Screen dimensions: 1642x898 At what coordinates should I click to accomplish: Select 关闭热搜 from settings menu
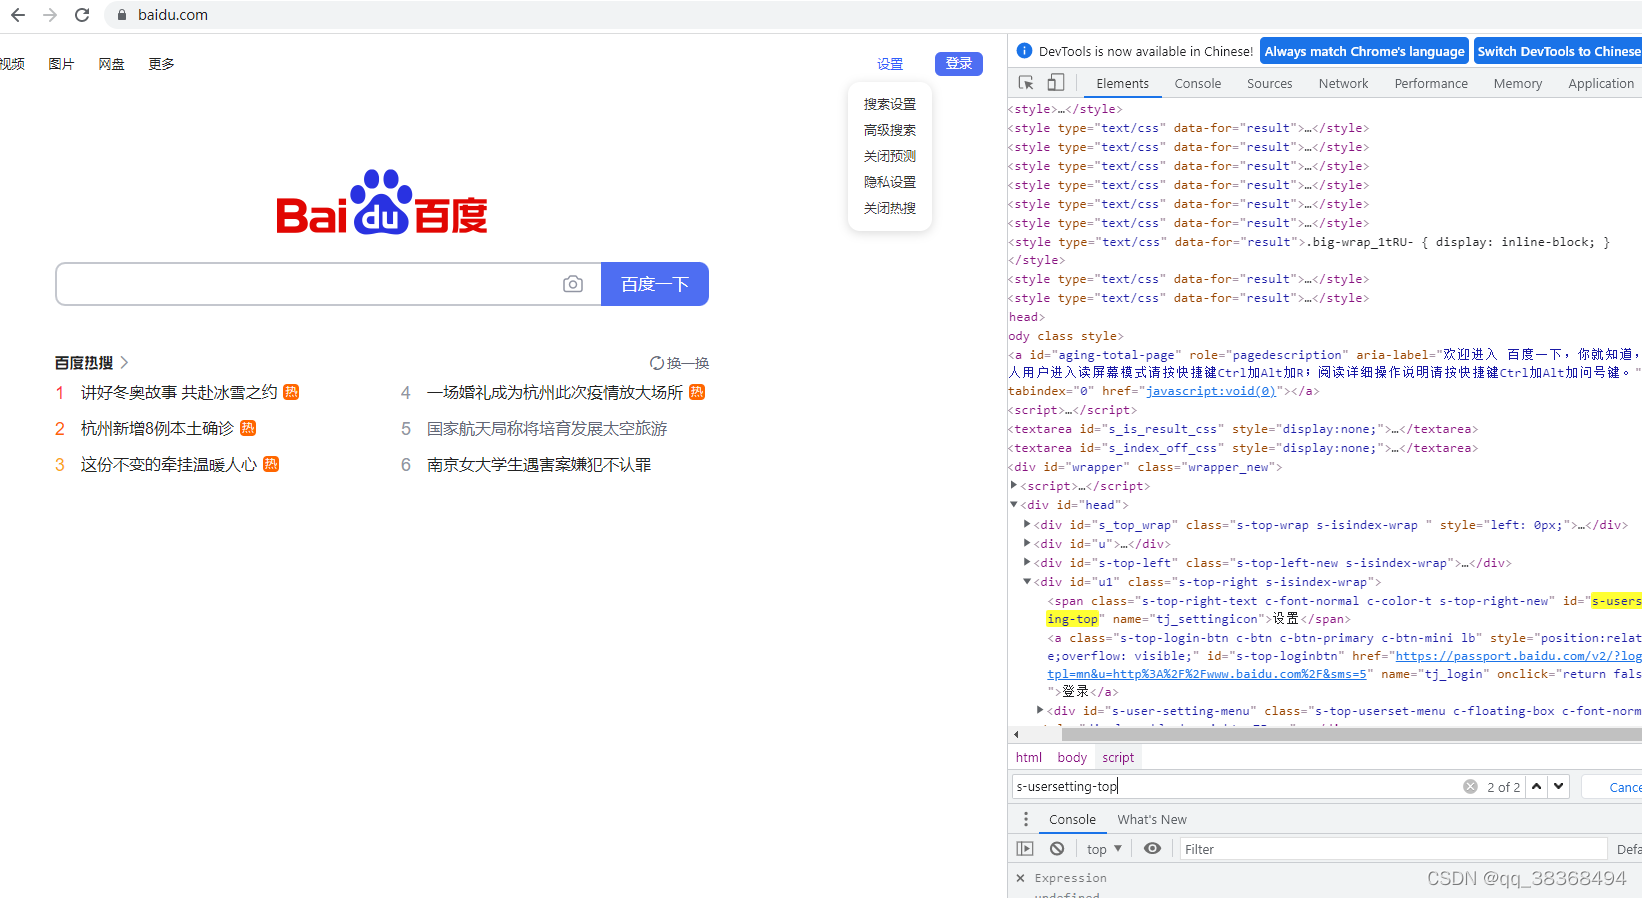890,208
